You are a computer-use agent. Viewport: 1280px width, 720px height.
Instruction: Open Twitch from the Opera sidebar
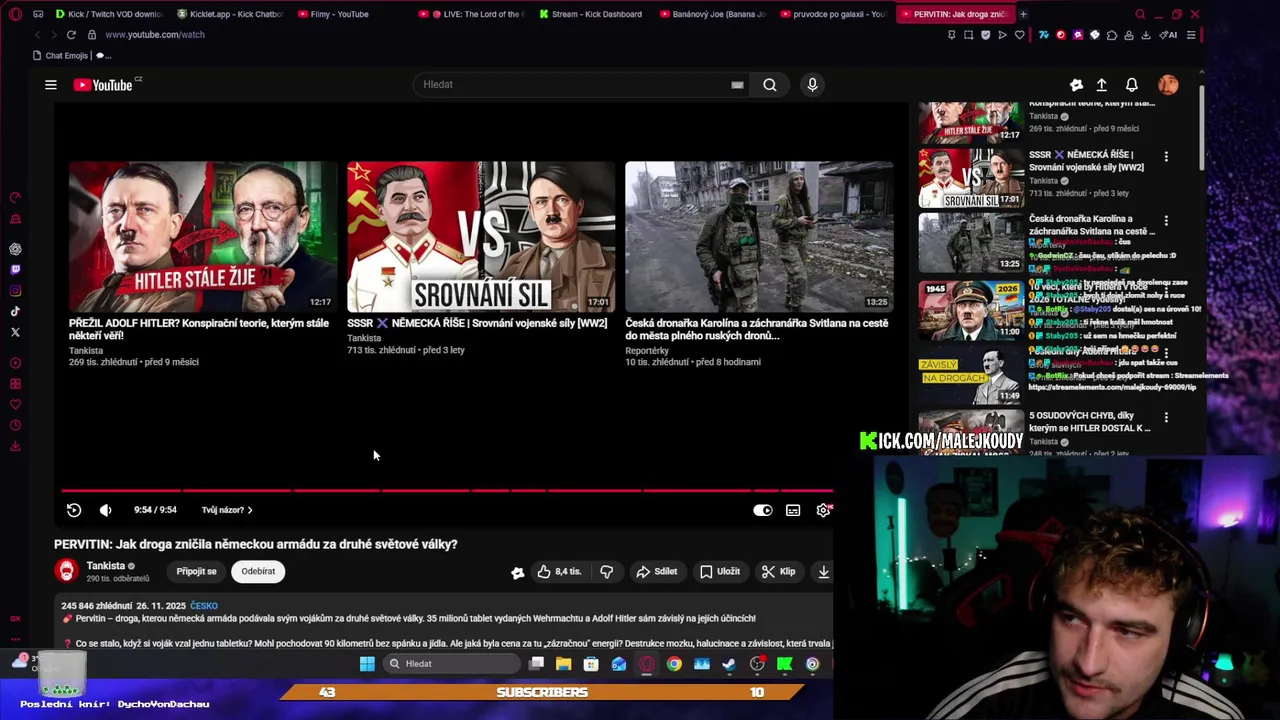pos(15,270)
